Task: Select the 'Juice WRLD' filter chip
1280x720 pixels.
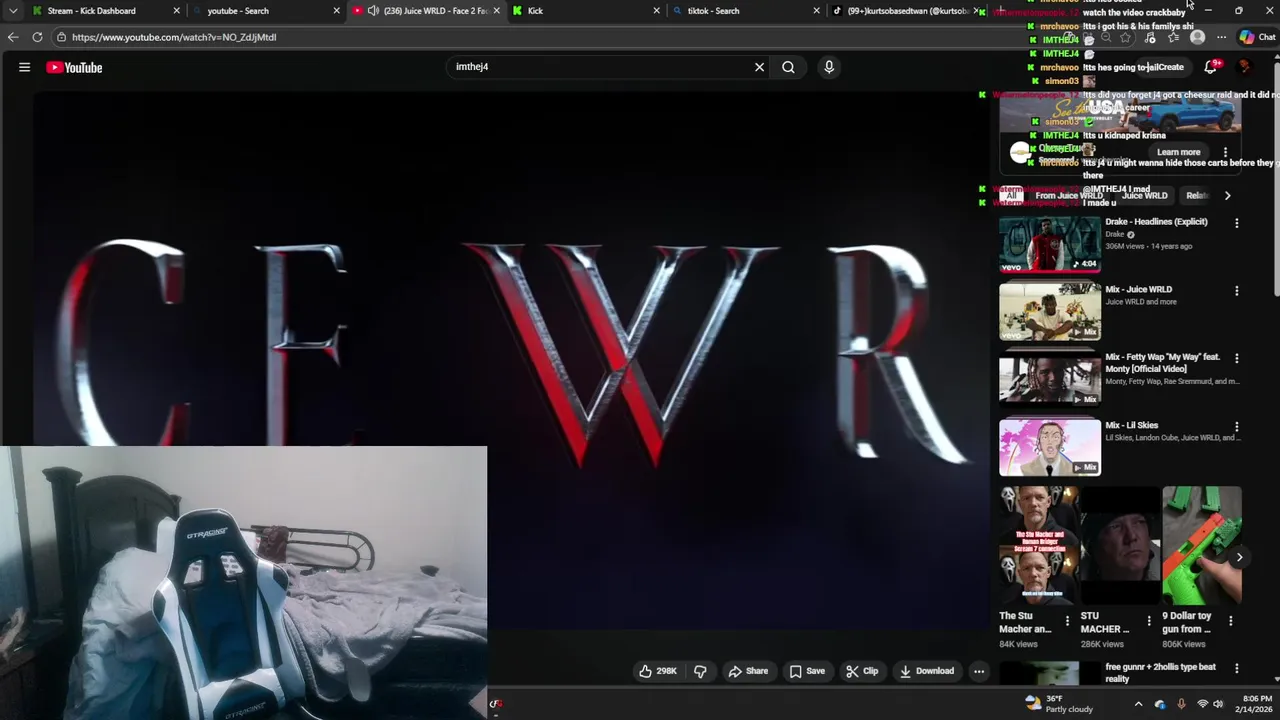Action: point(1144,196)
